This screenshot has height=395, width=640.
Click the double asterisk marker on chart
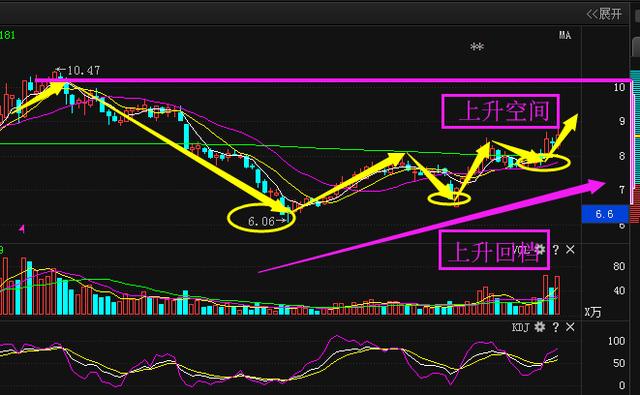pyautogui.click(x=477, y=47)
